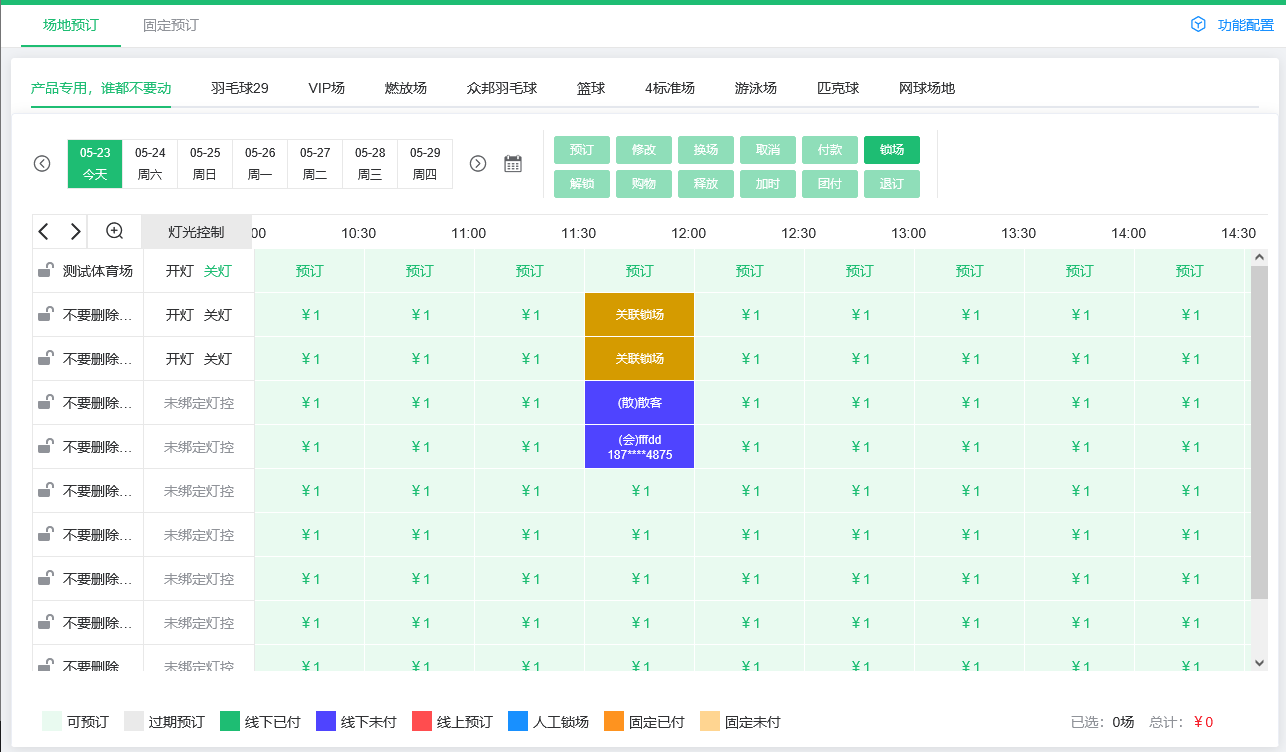1286x752 pixels.
Task: Select the 匹克球 venue tab
Action: [x=838, y=88]
